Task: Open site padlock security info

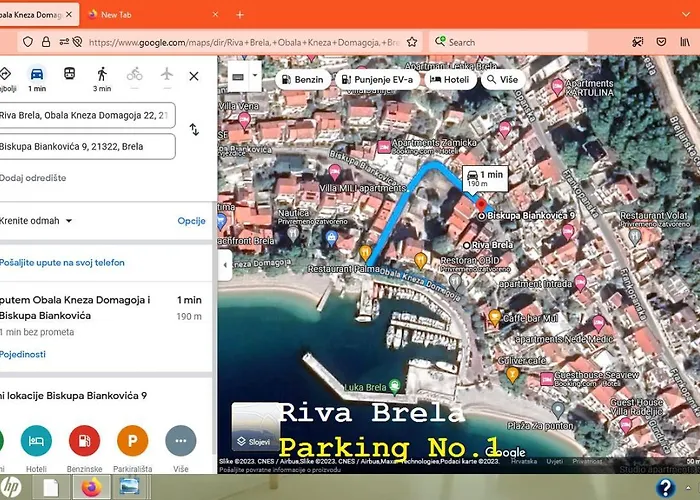Action: click(x=46, y=42)
